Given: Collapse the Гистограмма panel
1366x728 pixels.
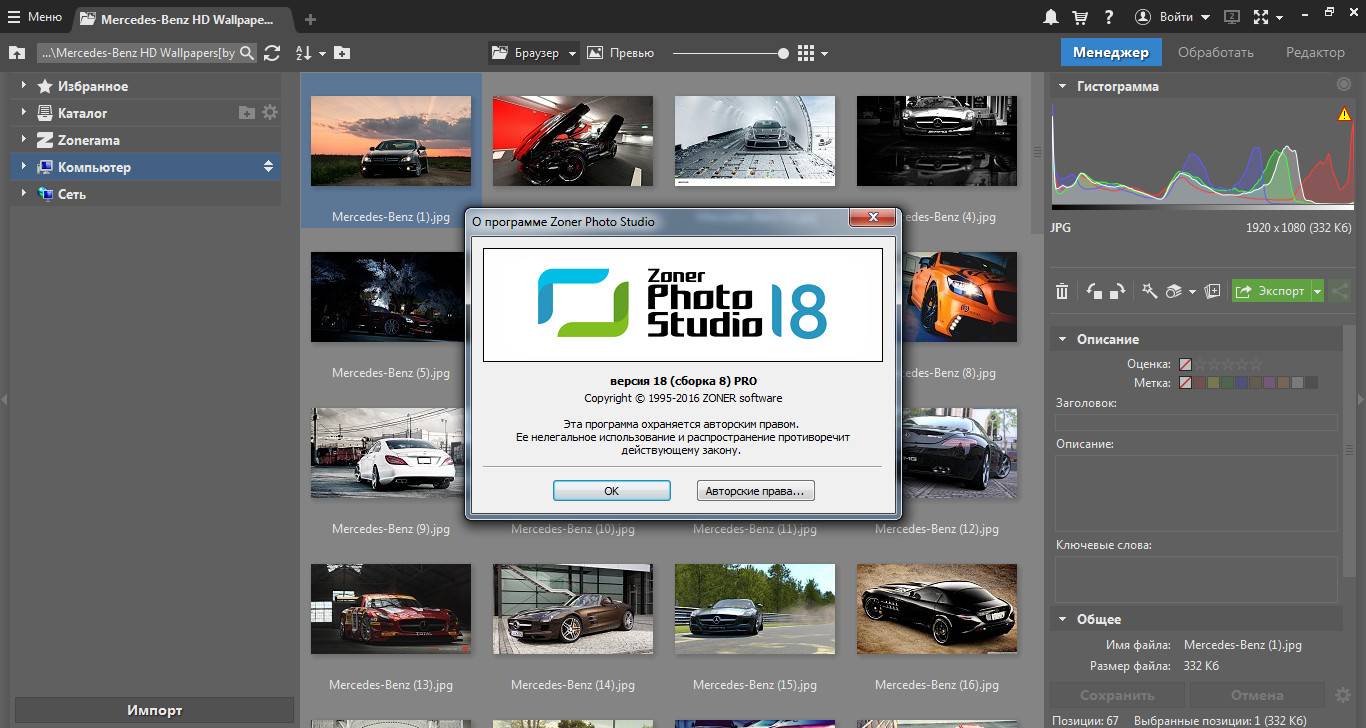Looking at the screenshot, I should (1062, 86).
